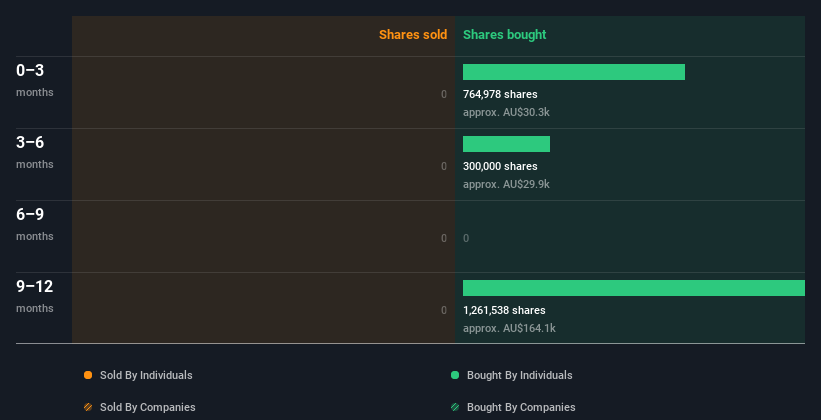Click the striped Sold By Companies legend icon
The height and width of the screenshot is (420, 821).
[x=88, y=407]
